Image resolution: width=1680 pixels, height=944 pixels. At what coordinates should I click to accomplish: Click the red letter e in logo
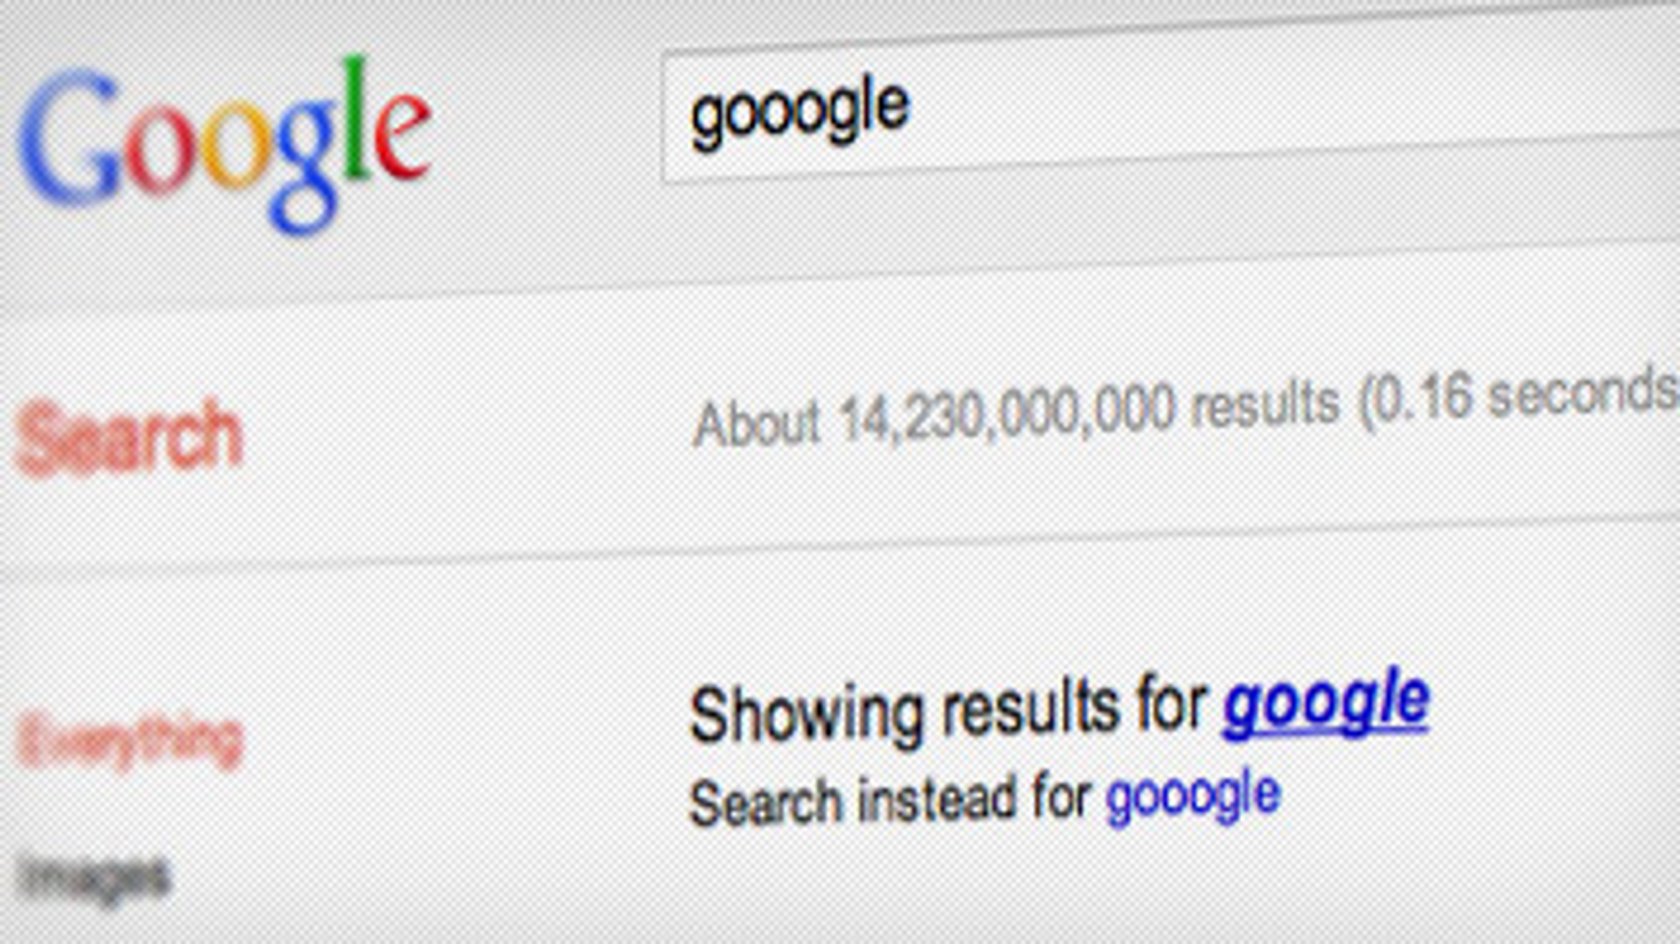[403, 133]
